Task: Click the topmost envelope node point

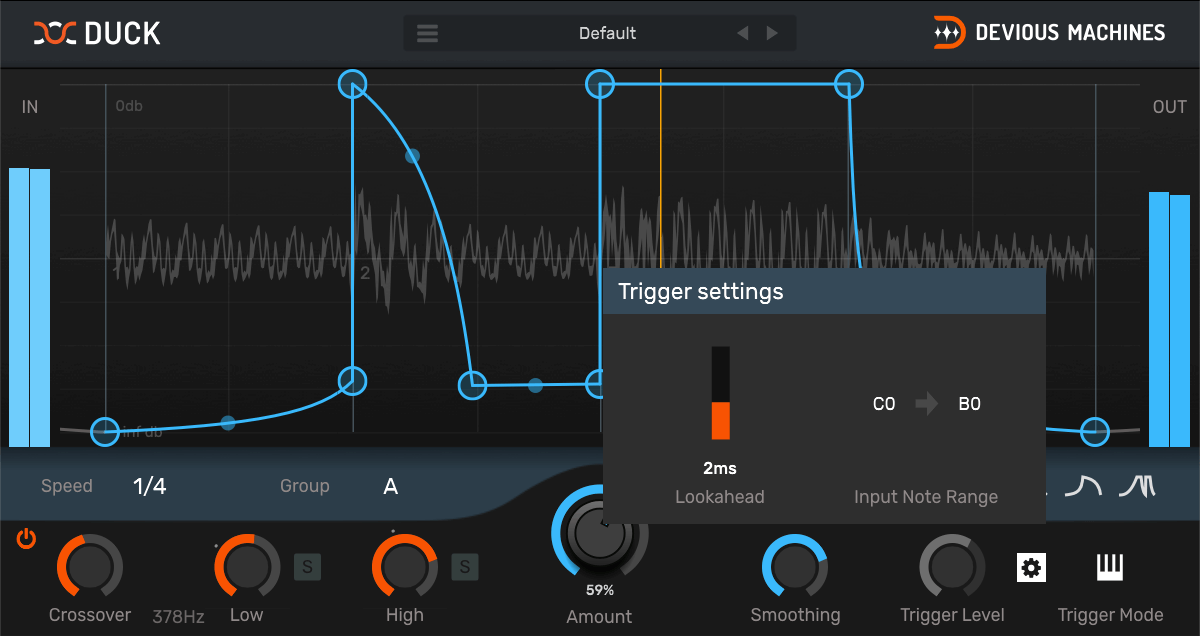Action: tap(353, 84)
